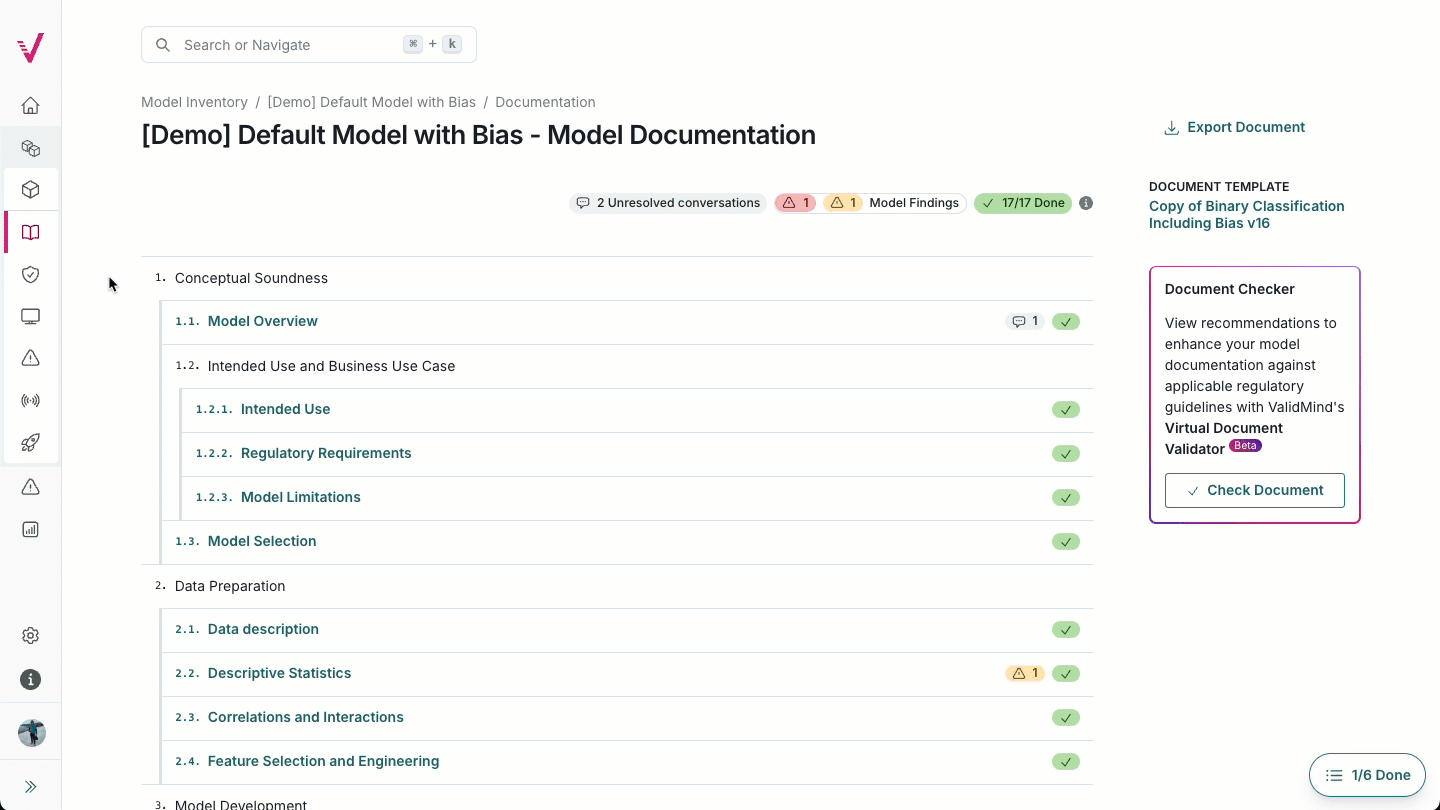Image resolution: width=1440 pixels, height=810 pixels.
Task: Open the Home dashboard icon
Action: click(30, 105)
